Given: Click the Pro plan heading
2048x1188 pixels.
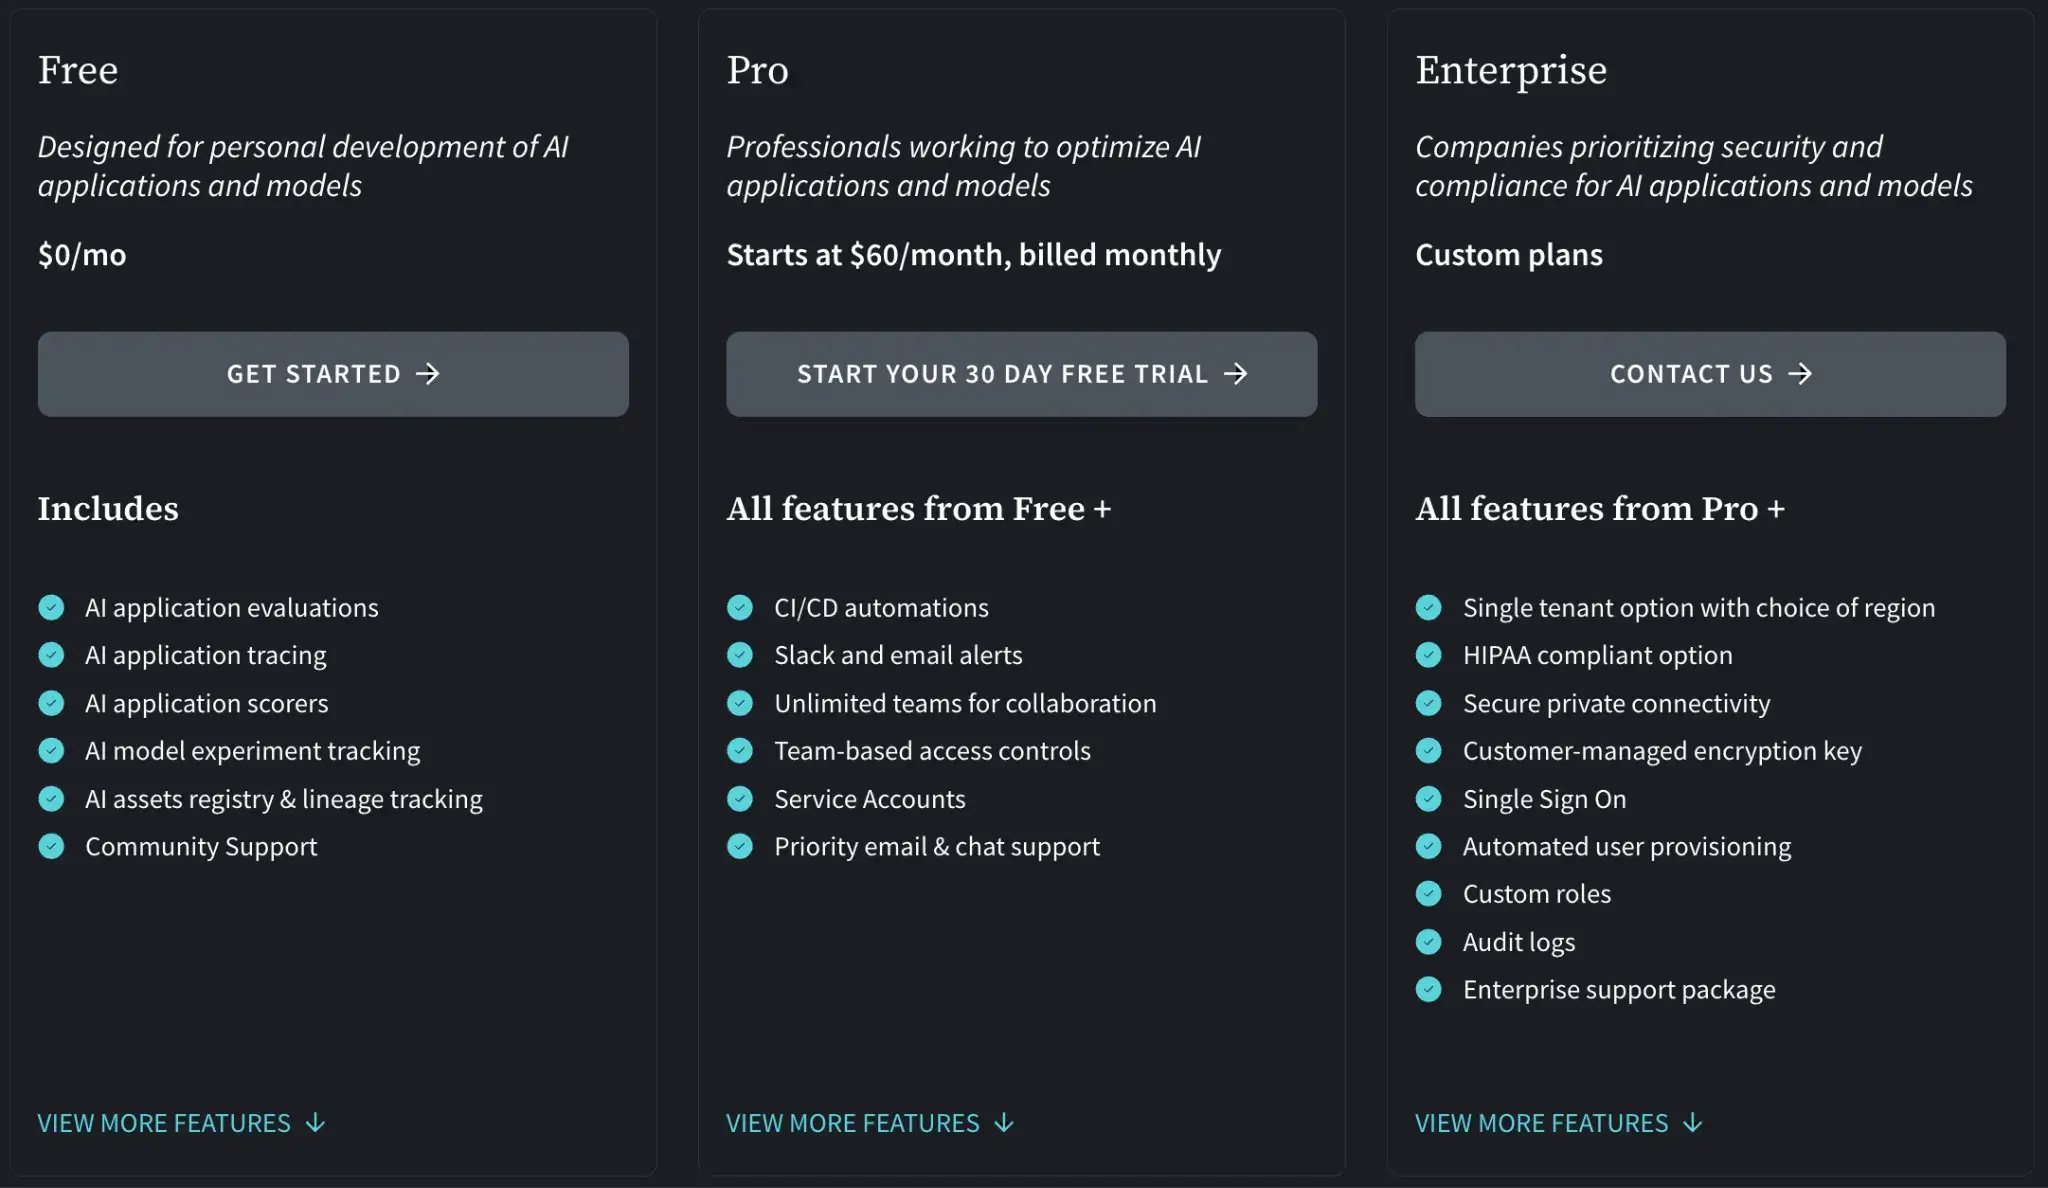Looking at the screenshot, I should (x=757, y=70).
